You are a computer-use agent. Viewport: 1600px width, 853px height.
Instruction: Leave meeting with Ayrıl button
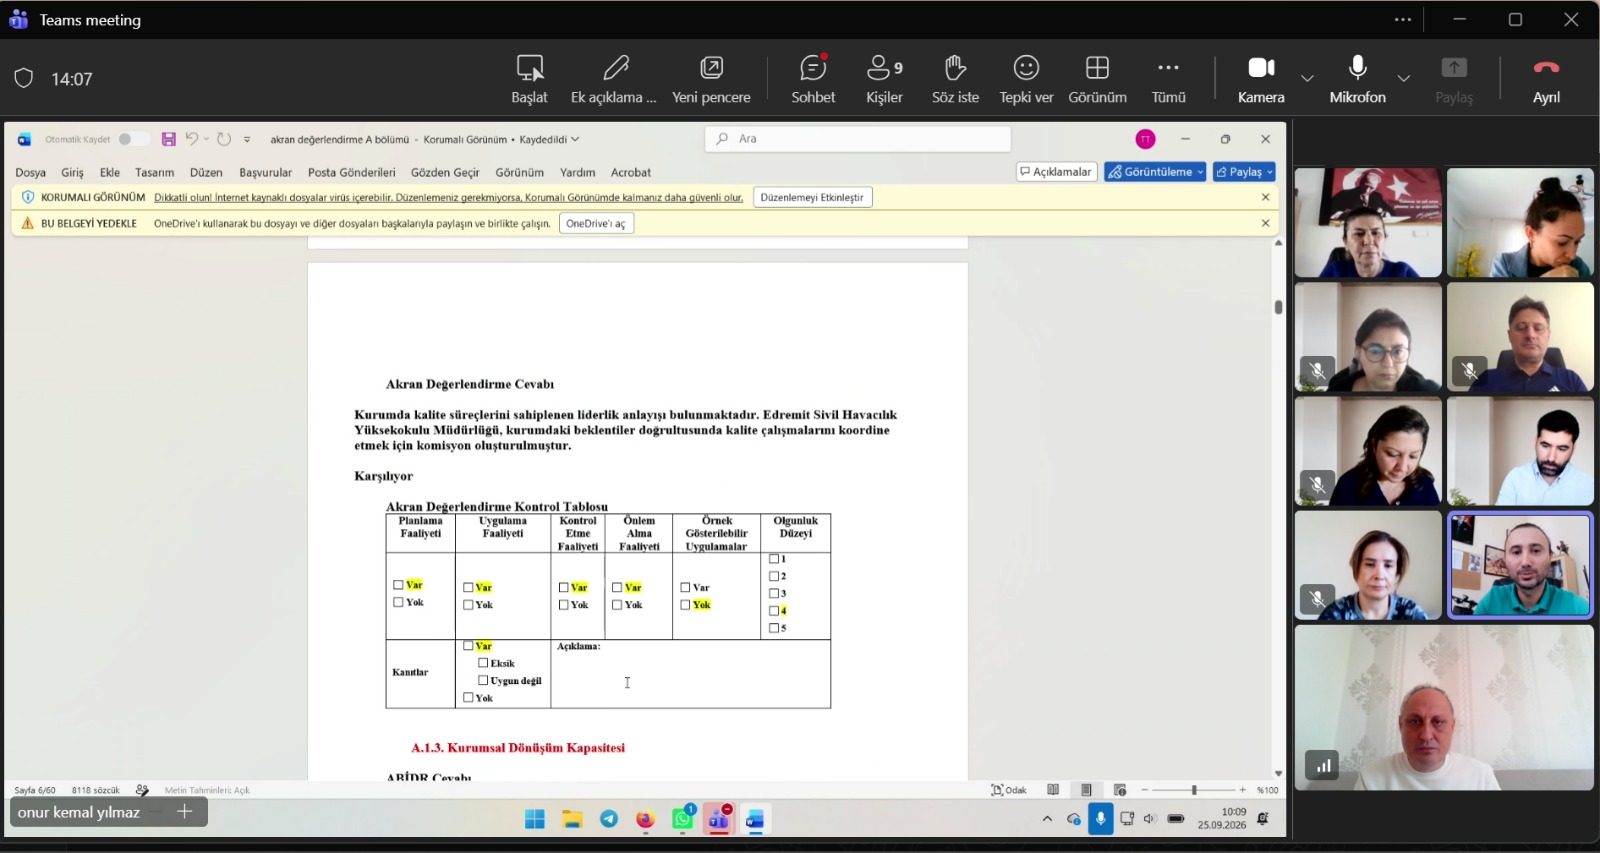[x=1546, y=79]
